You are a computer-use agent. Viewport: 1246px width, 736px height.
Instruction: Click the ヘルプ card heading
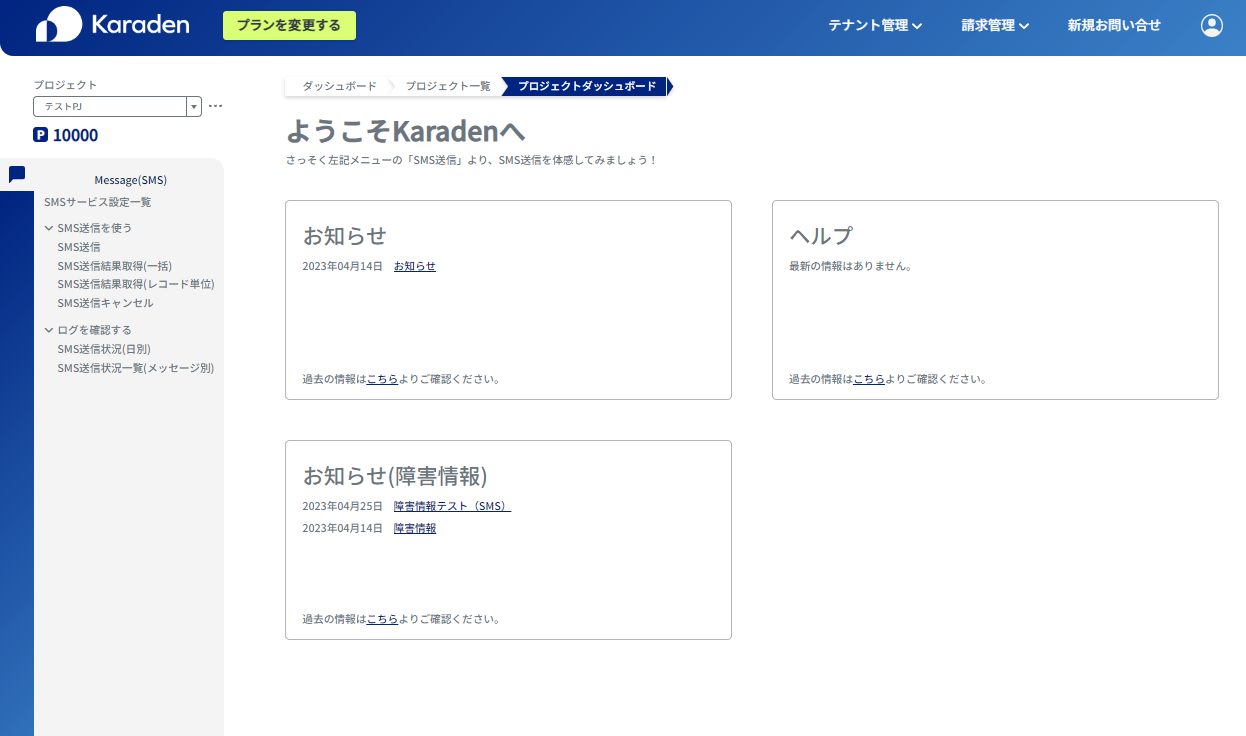coord(821,235)
